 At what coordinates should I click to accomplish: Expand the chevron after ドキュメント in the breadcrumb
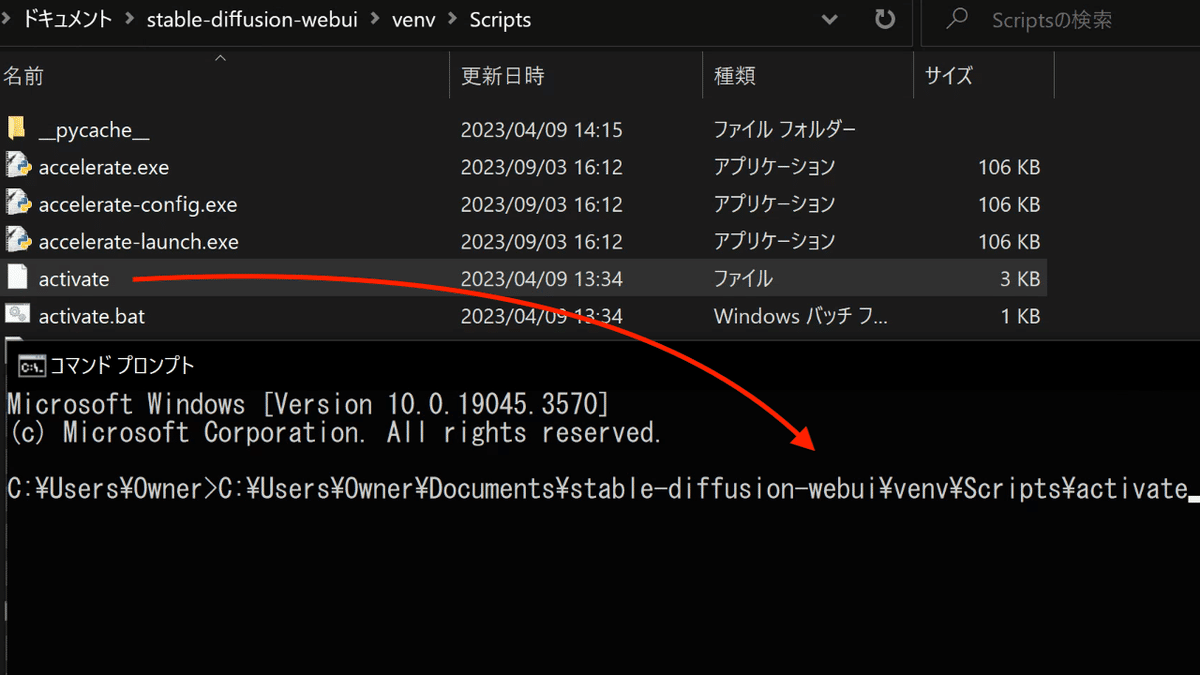click(x=131, y=20)
